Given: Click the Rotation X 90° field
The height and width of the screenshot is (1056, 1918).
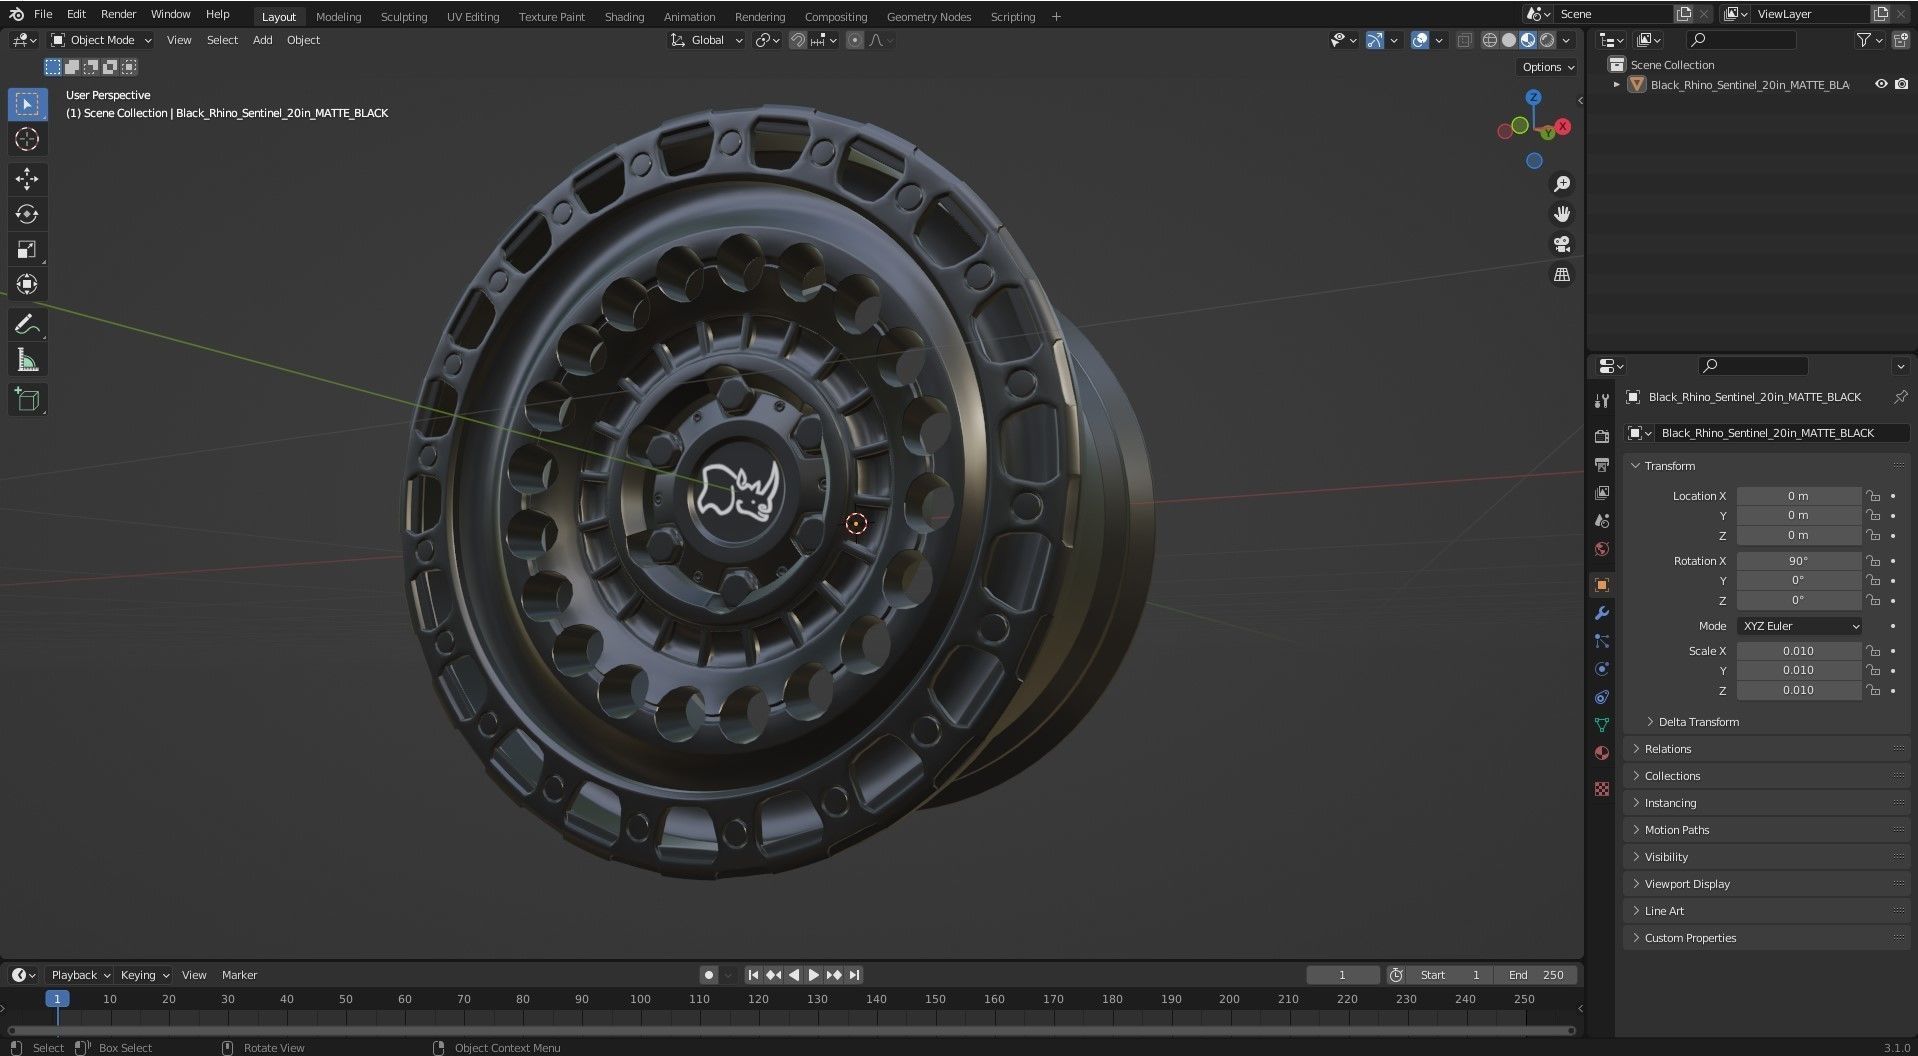Looking at the screenshot, I should click(1798, 561).
